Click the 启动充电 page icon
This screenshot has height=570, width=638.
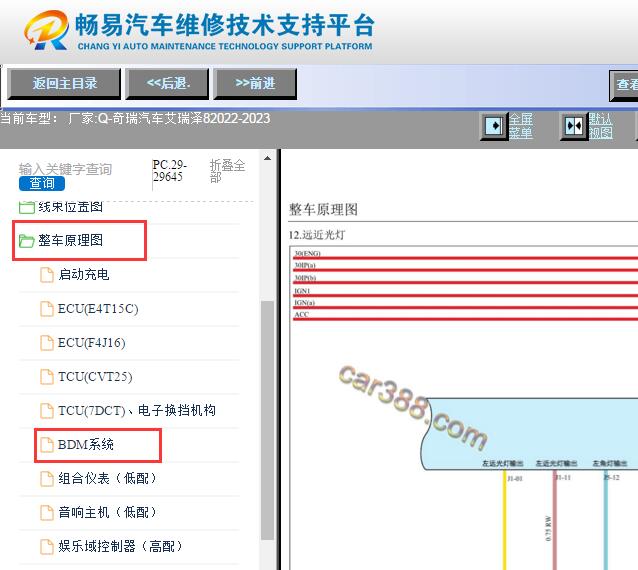coord(47,275)
